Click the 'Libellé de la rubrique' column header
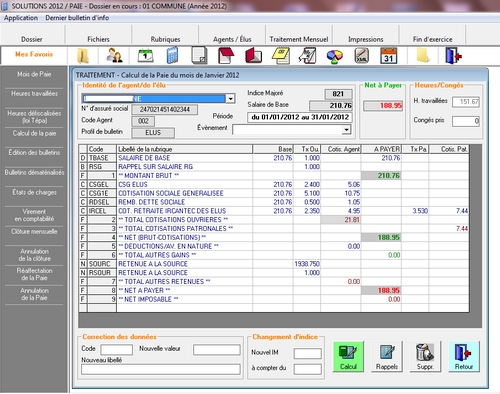Screen dimensions: 500x394 184,149
